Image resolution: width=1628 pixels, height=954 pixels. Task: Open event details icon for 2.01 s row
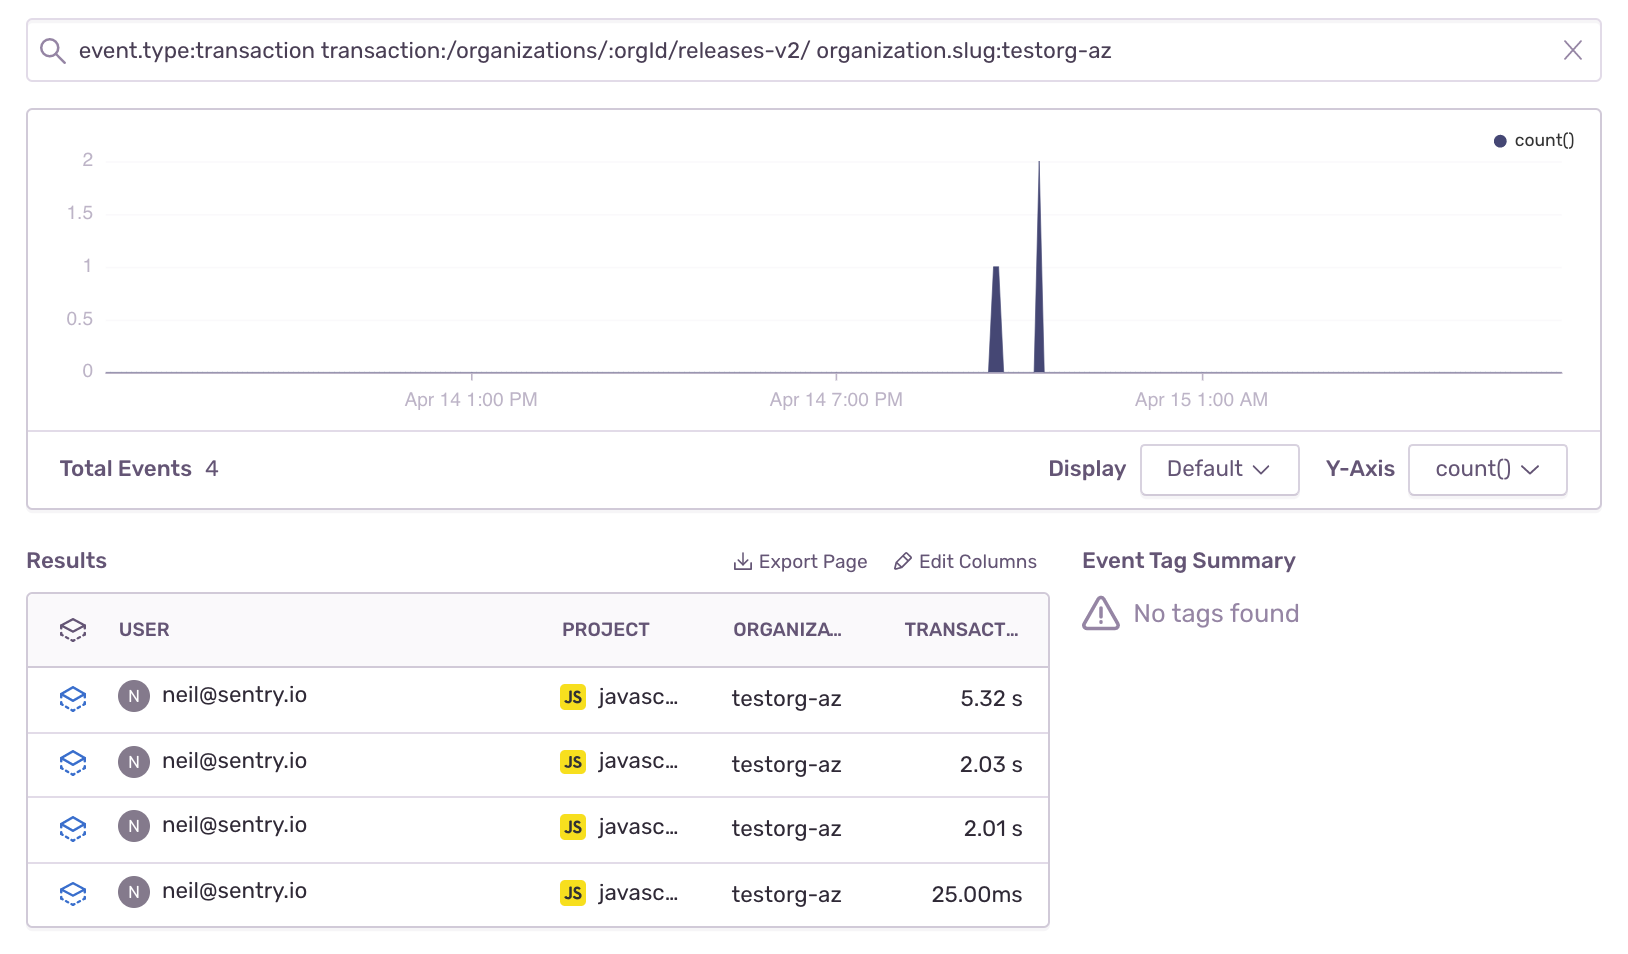coord(73,828)
